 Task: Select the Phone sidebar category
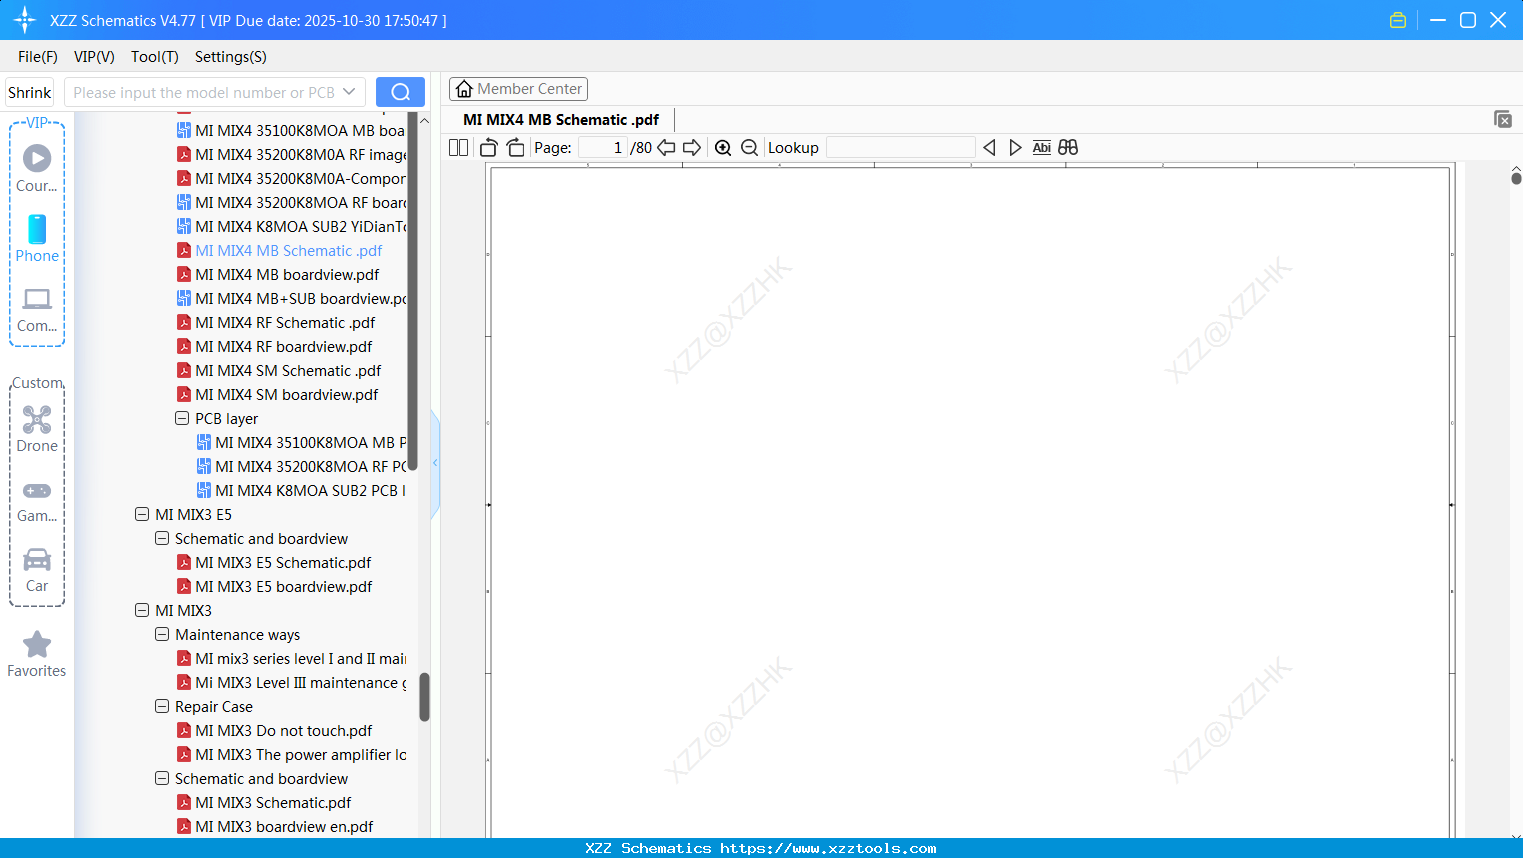point(37,238)
